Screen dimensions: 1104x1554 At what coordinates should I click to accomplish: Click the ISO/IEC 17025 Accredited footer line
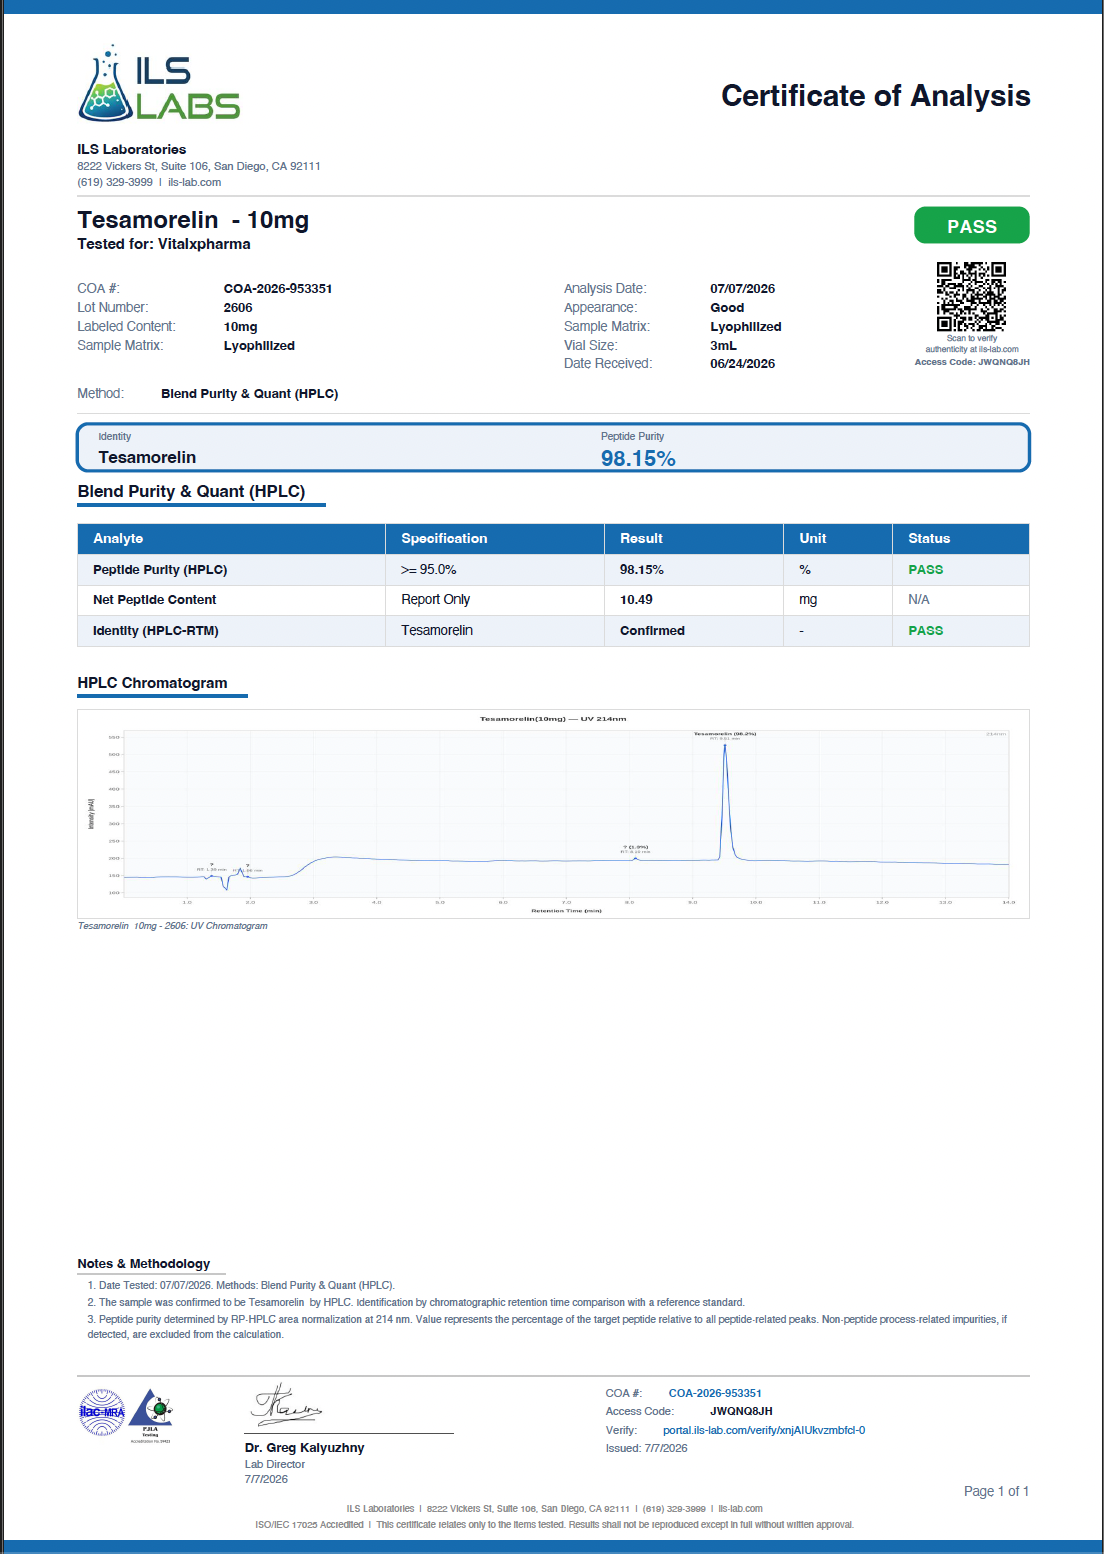click(554, 1525)
